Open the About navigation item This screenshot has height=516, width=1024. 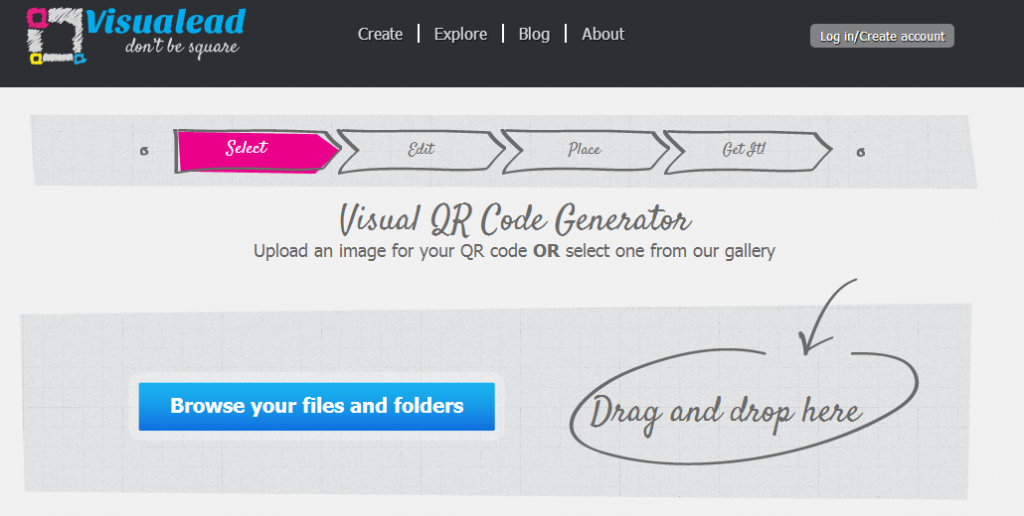(603, 34)
